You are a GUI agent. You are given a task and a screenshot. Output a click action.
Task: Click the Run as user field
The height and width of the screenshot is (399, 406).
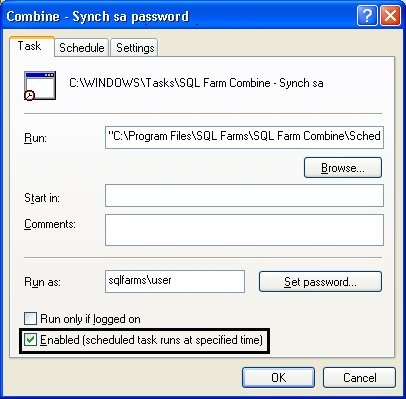[x=175, y=281]
